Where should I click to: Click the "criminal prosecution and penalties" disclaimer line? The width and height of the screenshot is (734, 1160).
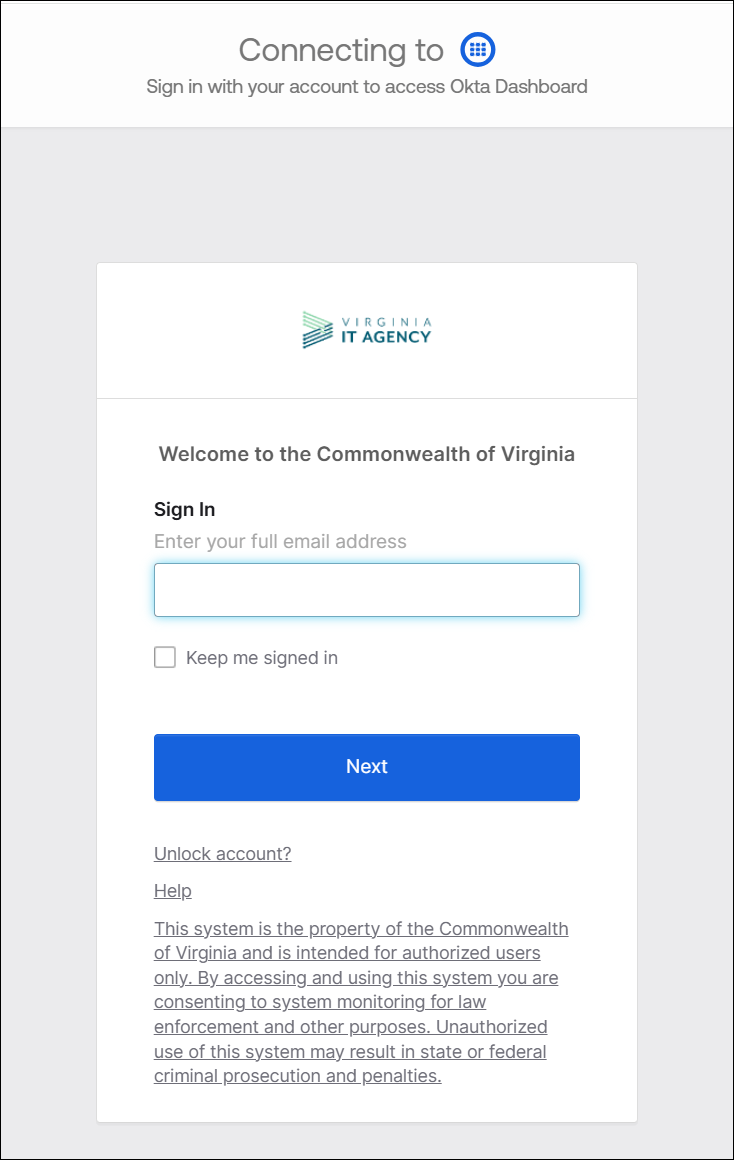click(x=298, y=1076)
